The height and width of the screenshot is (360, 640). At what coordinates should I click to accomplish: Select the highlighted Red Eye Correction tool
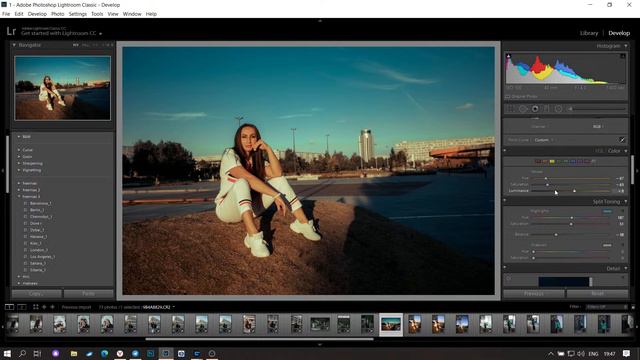(535, 109)
